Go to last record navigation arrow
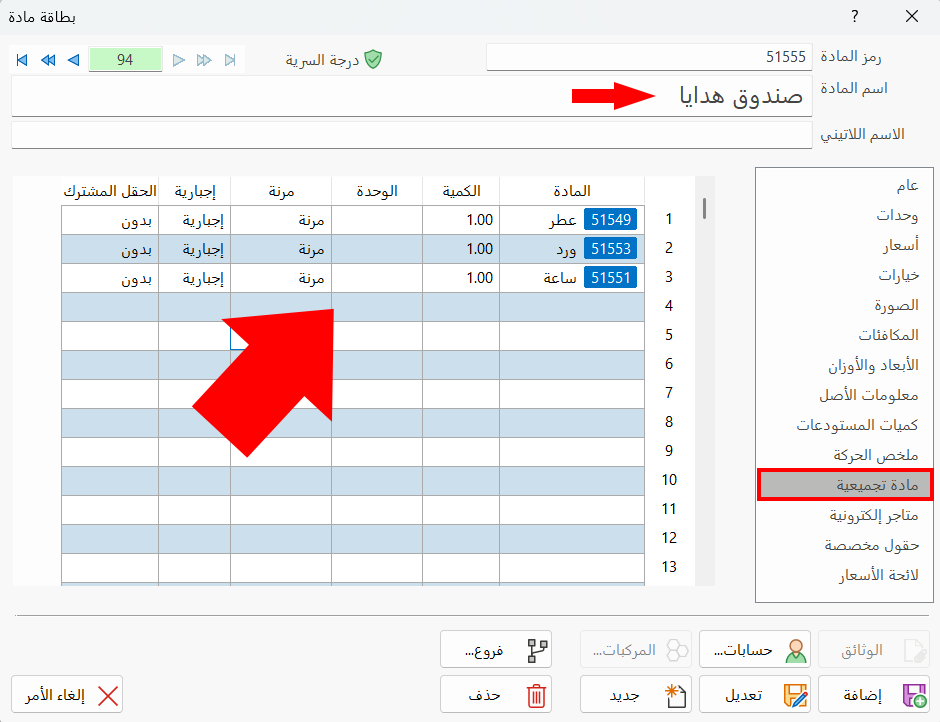 [x=230, y=60]
